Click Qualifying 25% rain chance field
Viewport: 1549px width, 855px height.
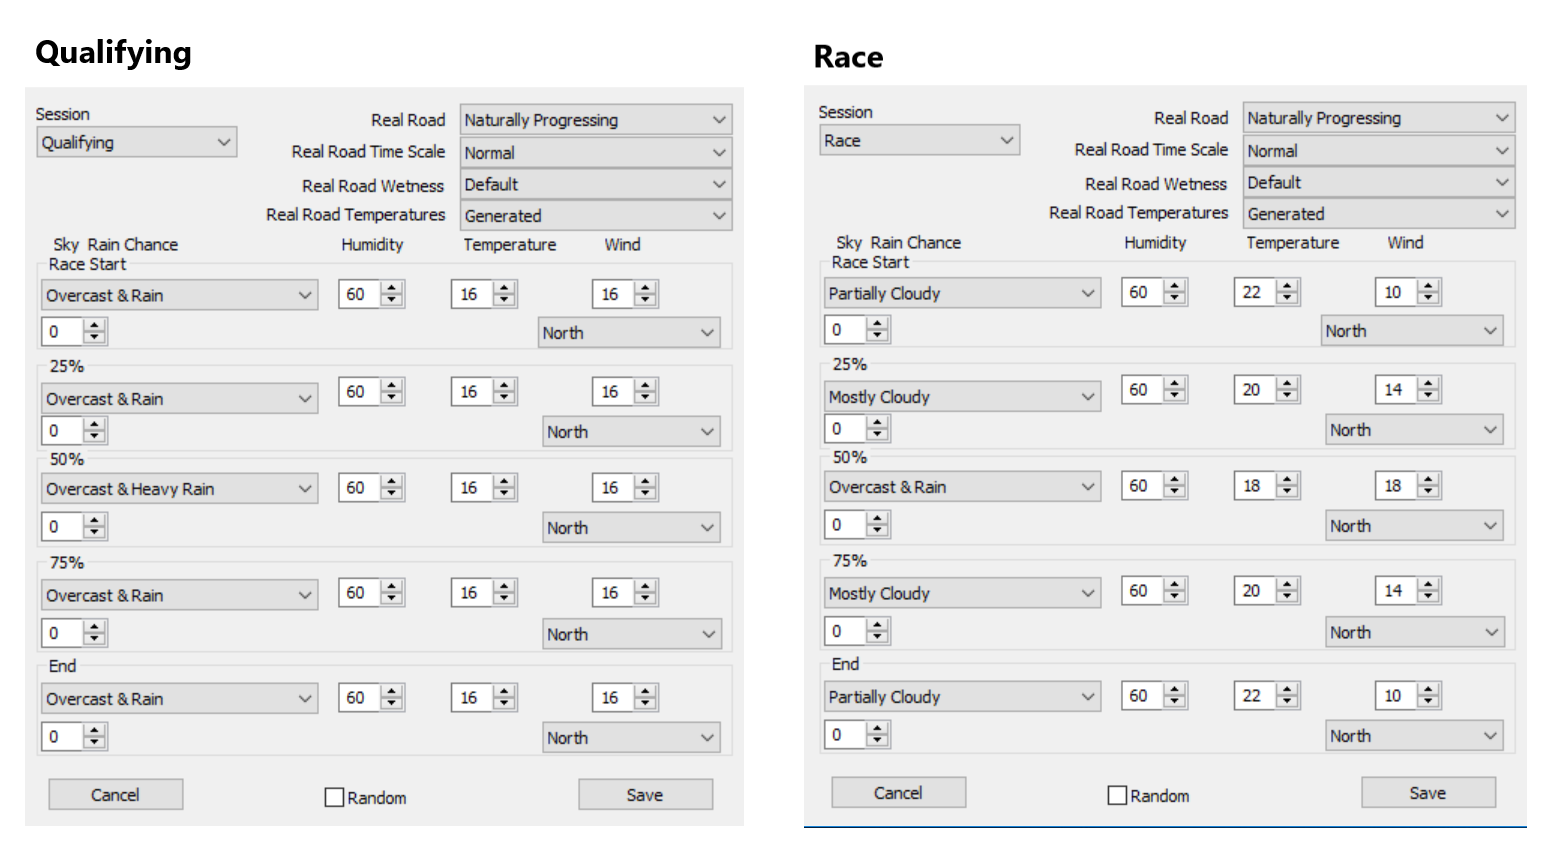point(62,430)
